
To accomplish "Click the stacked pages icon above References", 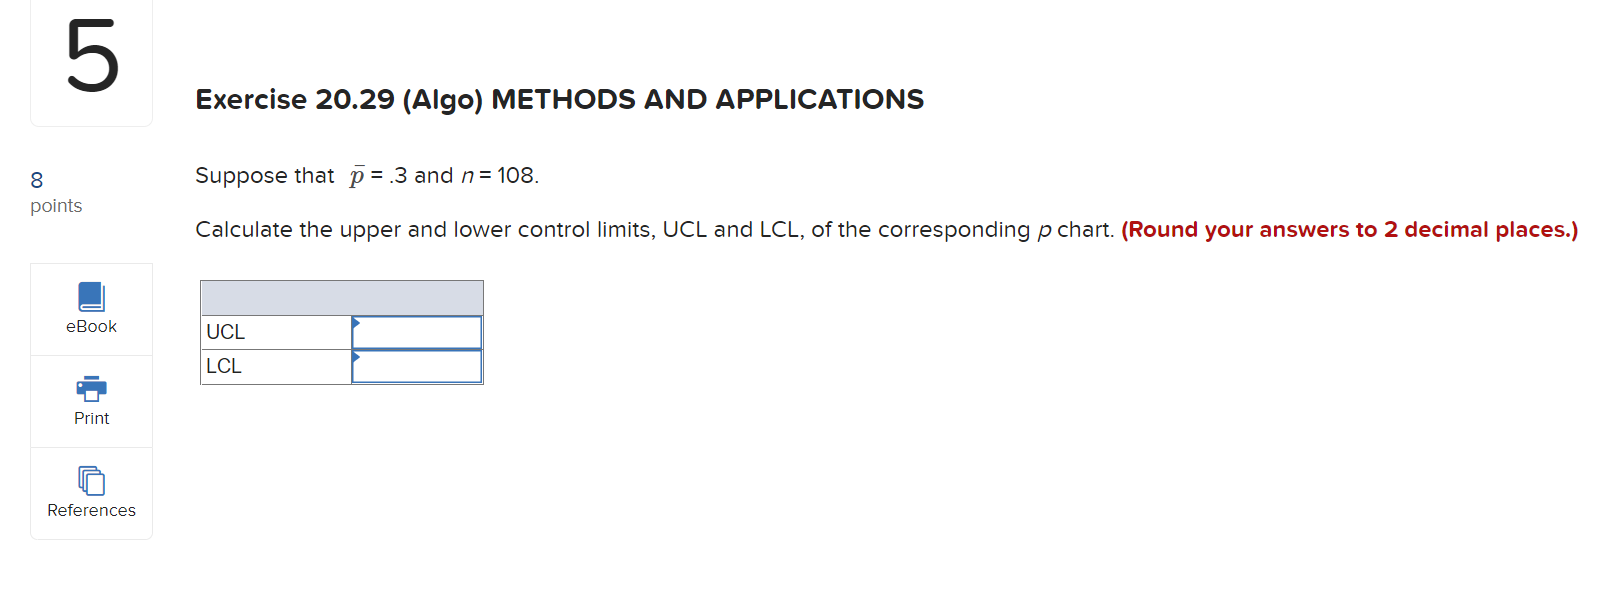I will [x=91, y=480].
